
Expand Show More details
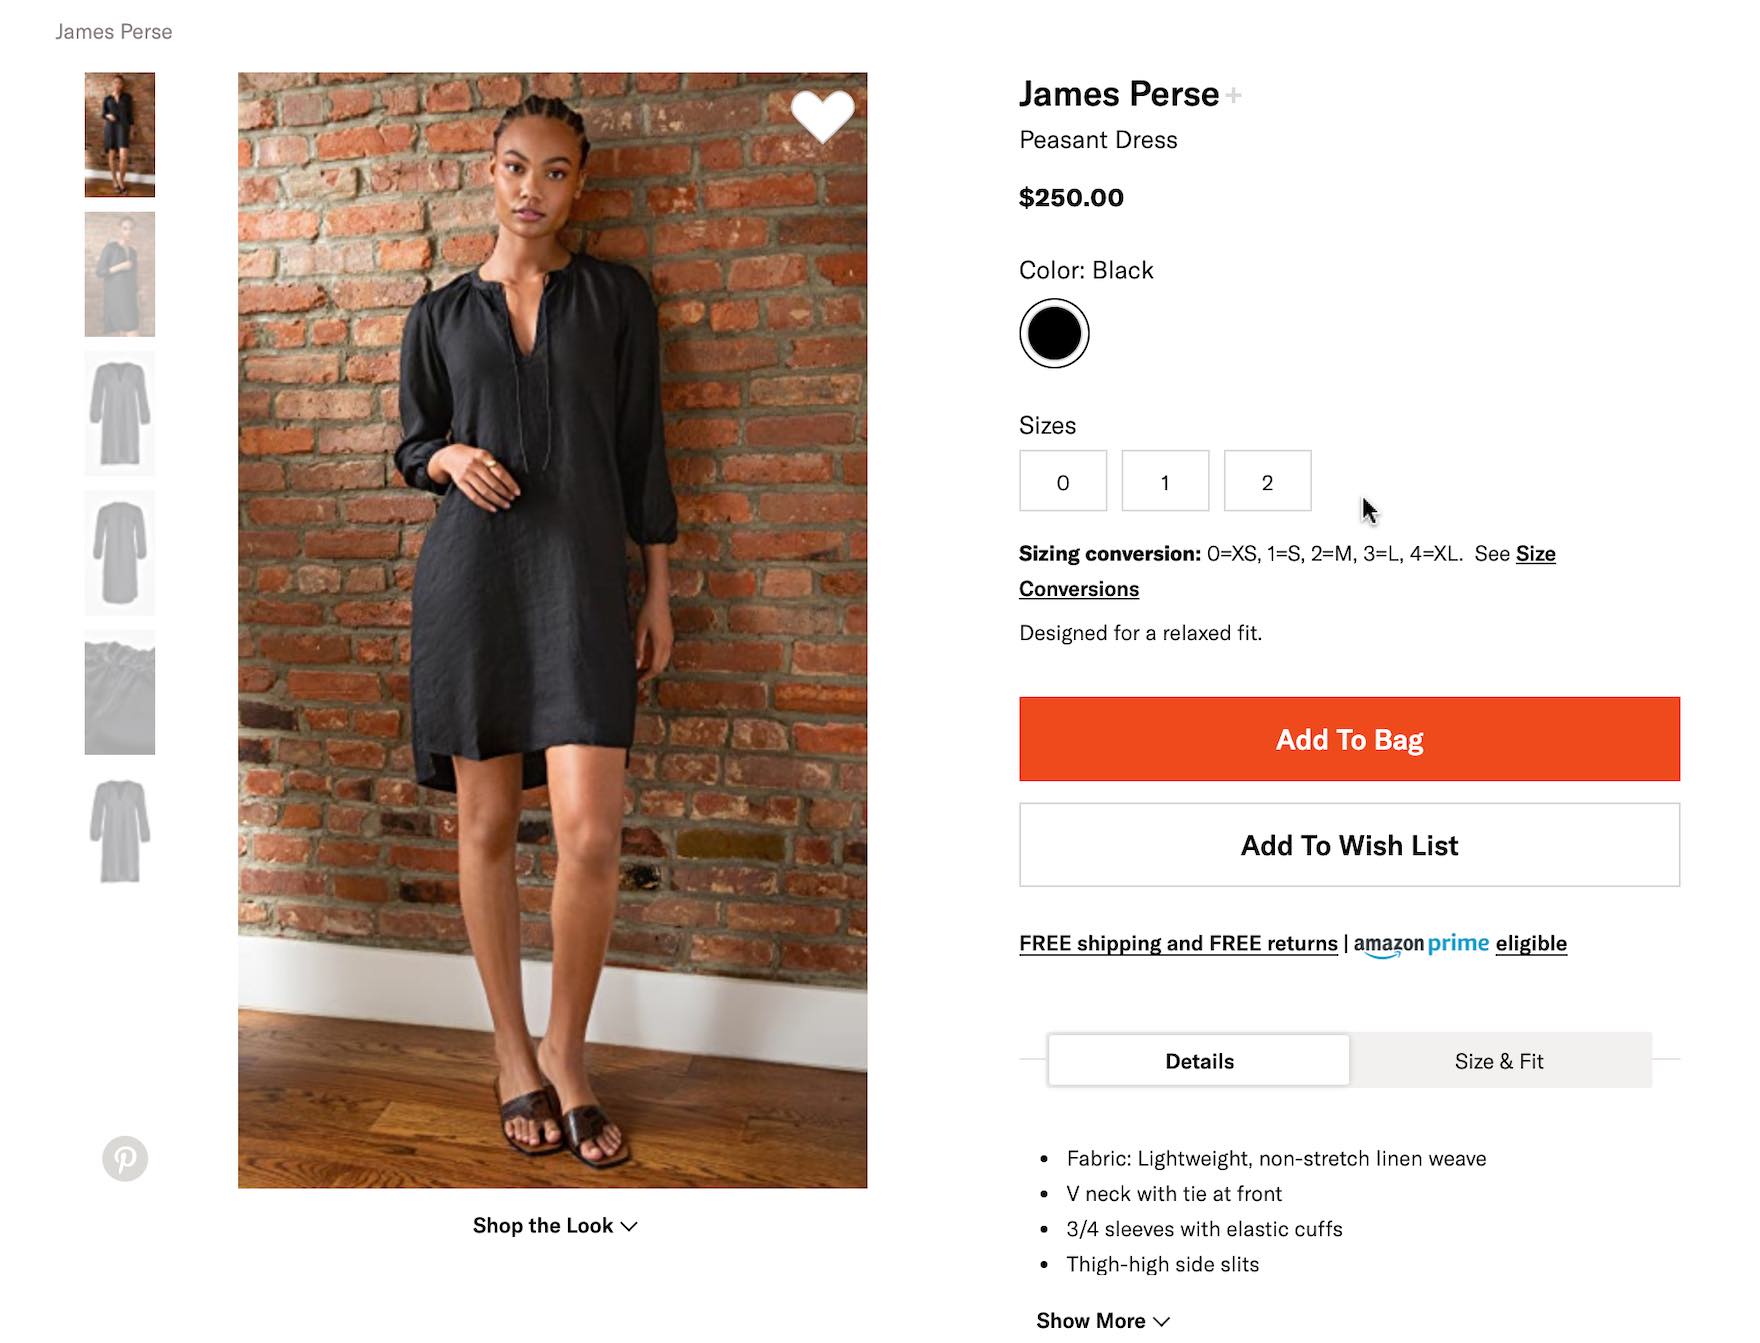[1102, 1321]
